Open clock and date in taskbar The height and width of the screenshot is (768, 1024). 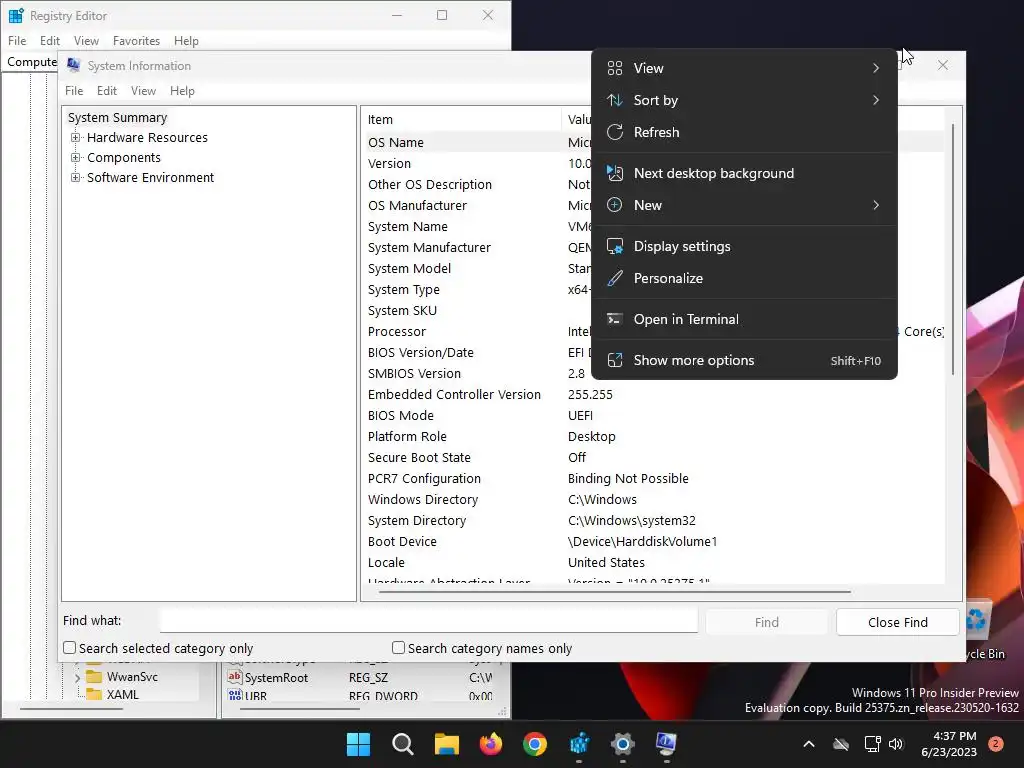[948, 744]
